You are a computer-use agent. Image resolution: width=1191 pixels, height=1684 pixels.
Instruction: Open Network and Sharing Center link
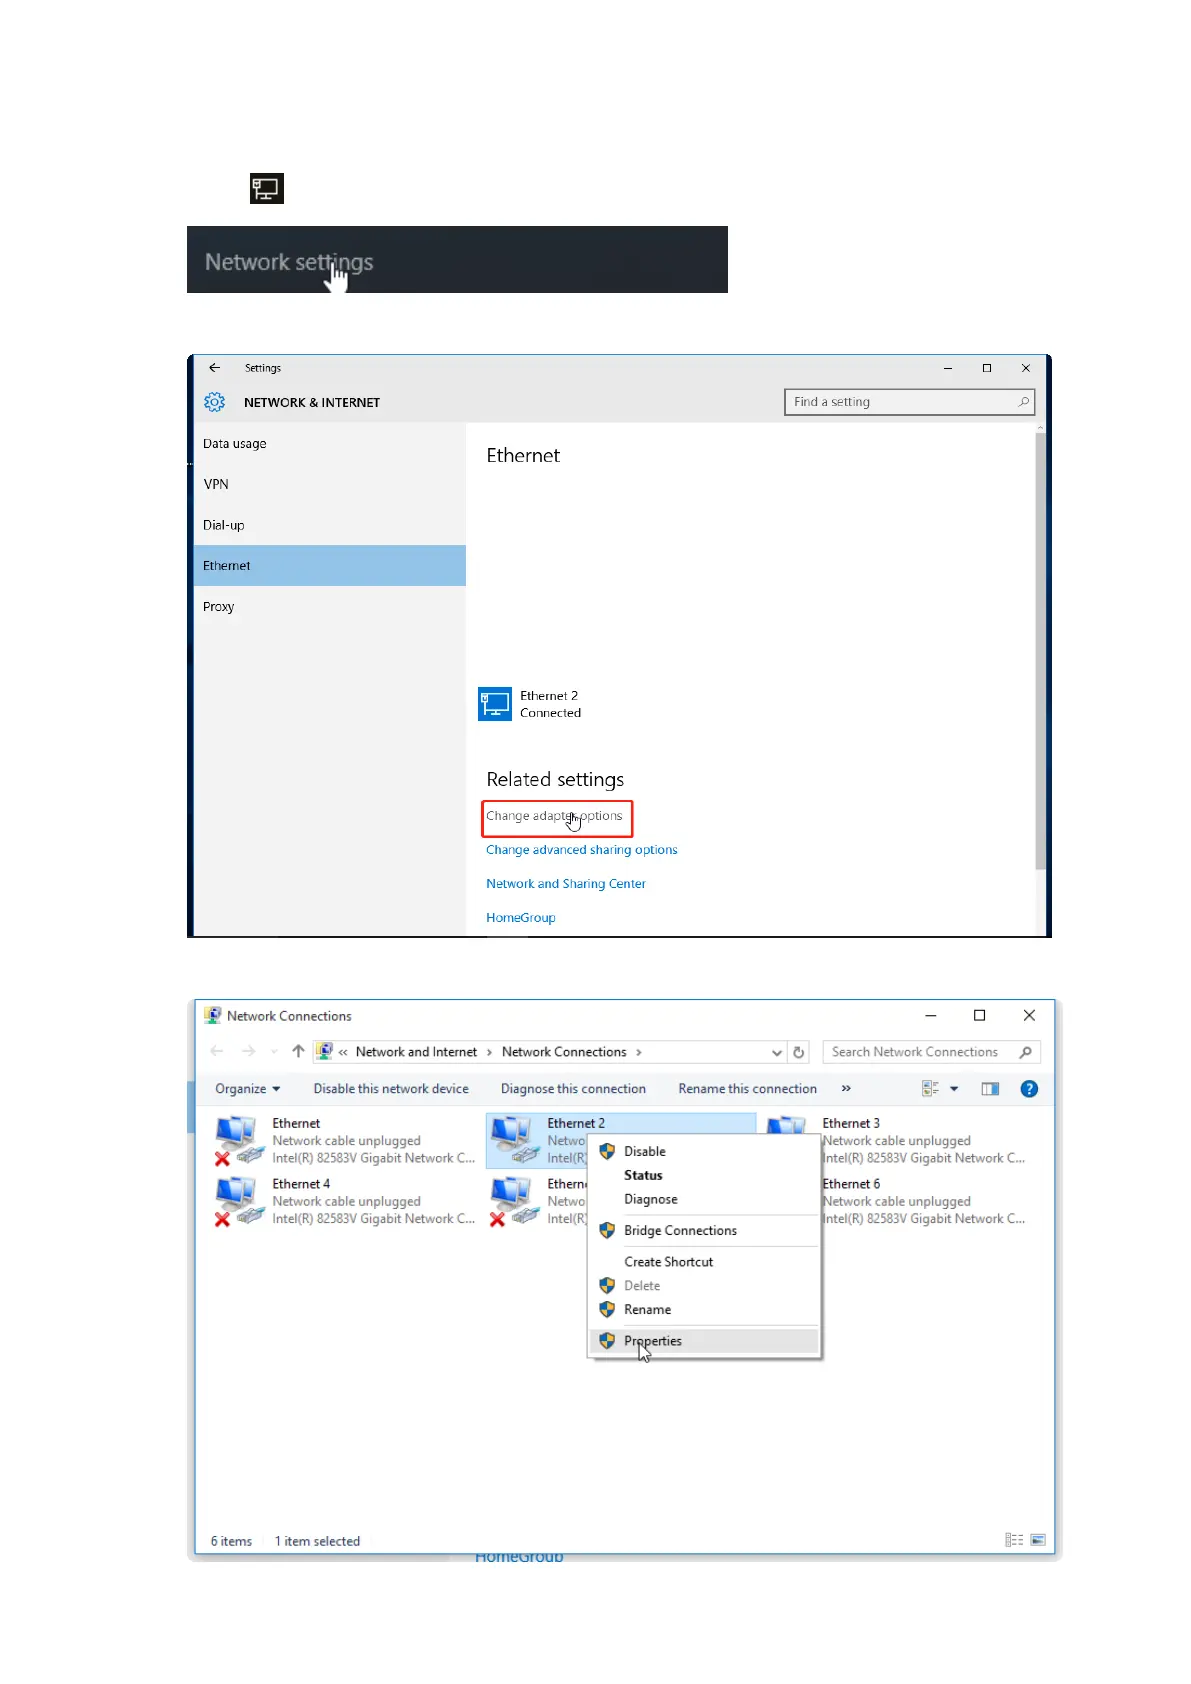(566, 884)
